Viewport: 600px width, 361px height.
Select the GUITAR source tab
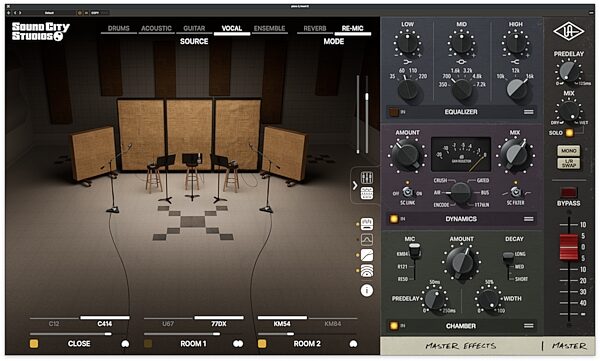pos(194,28)
